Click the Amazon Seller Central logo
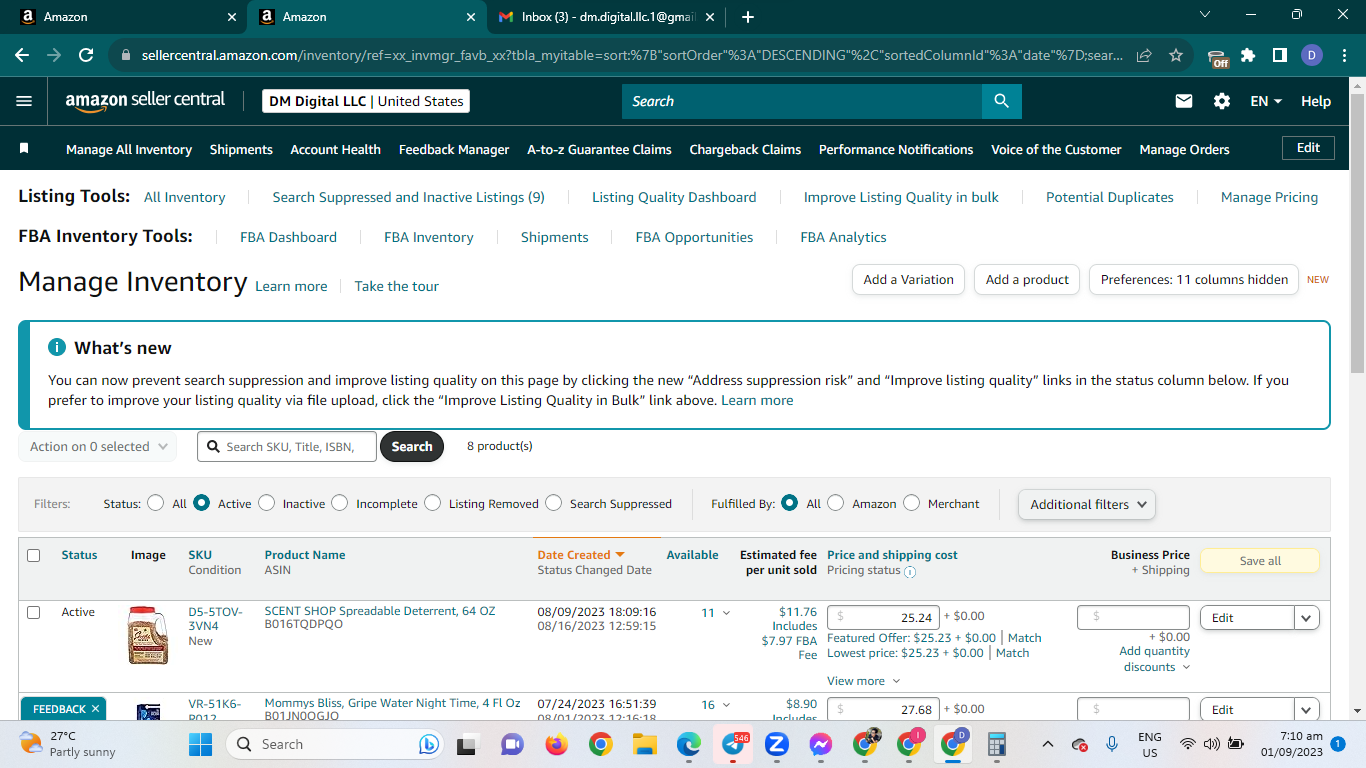Screen dimensions: 1366x768 pyautogui.click(x=145, y=101)
